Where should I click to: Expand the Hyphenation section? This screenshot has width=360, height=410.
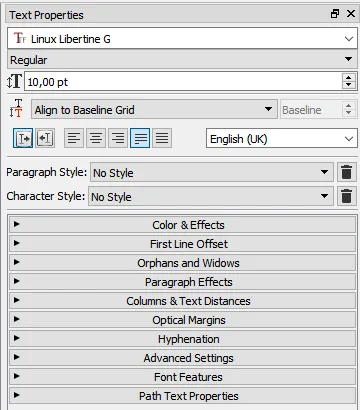coord(182,339)
